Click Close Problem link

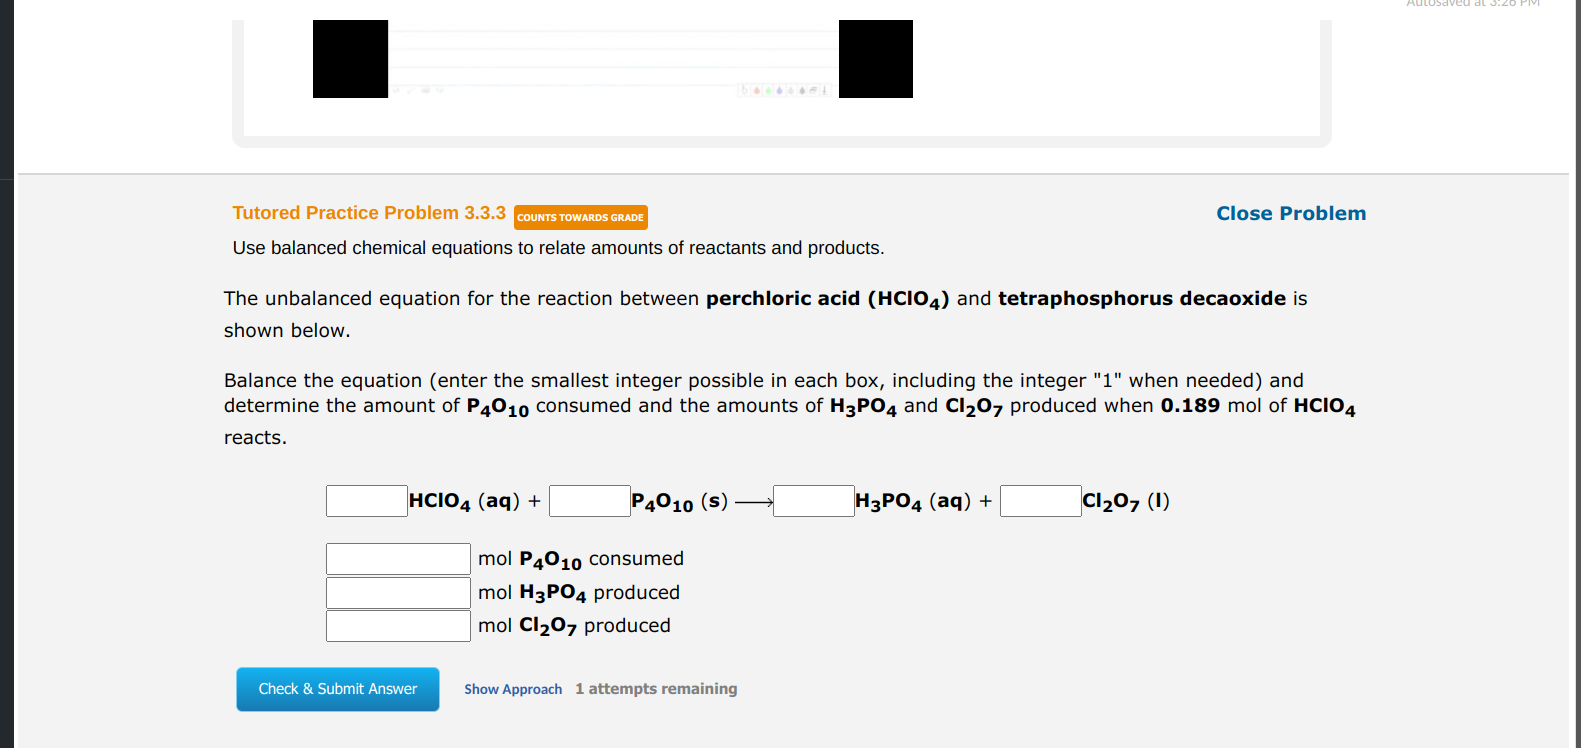pos(1290,213)
